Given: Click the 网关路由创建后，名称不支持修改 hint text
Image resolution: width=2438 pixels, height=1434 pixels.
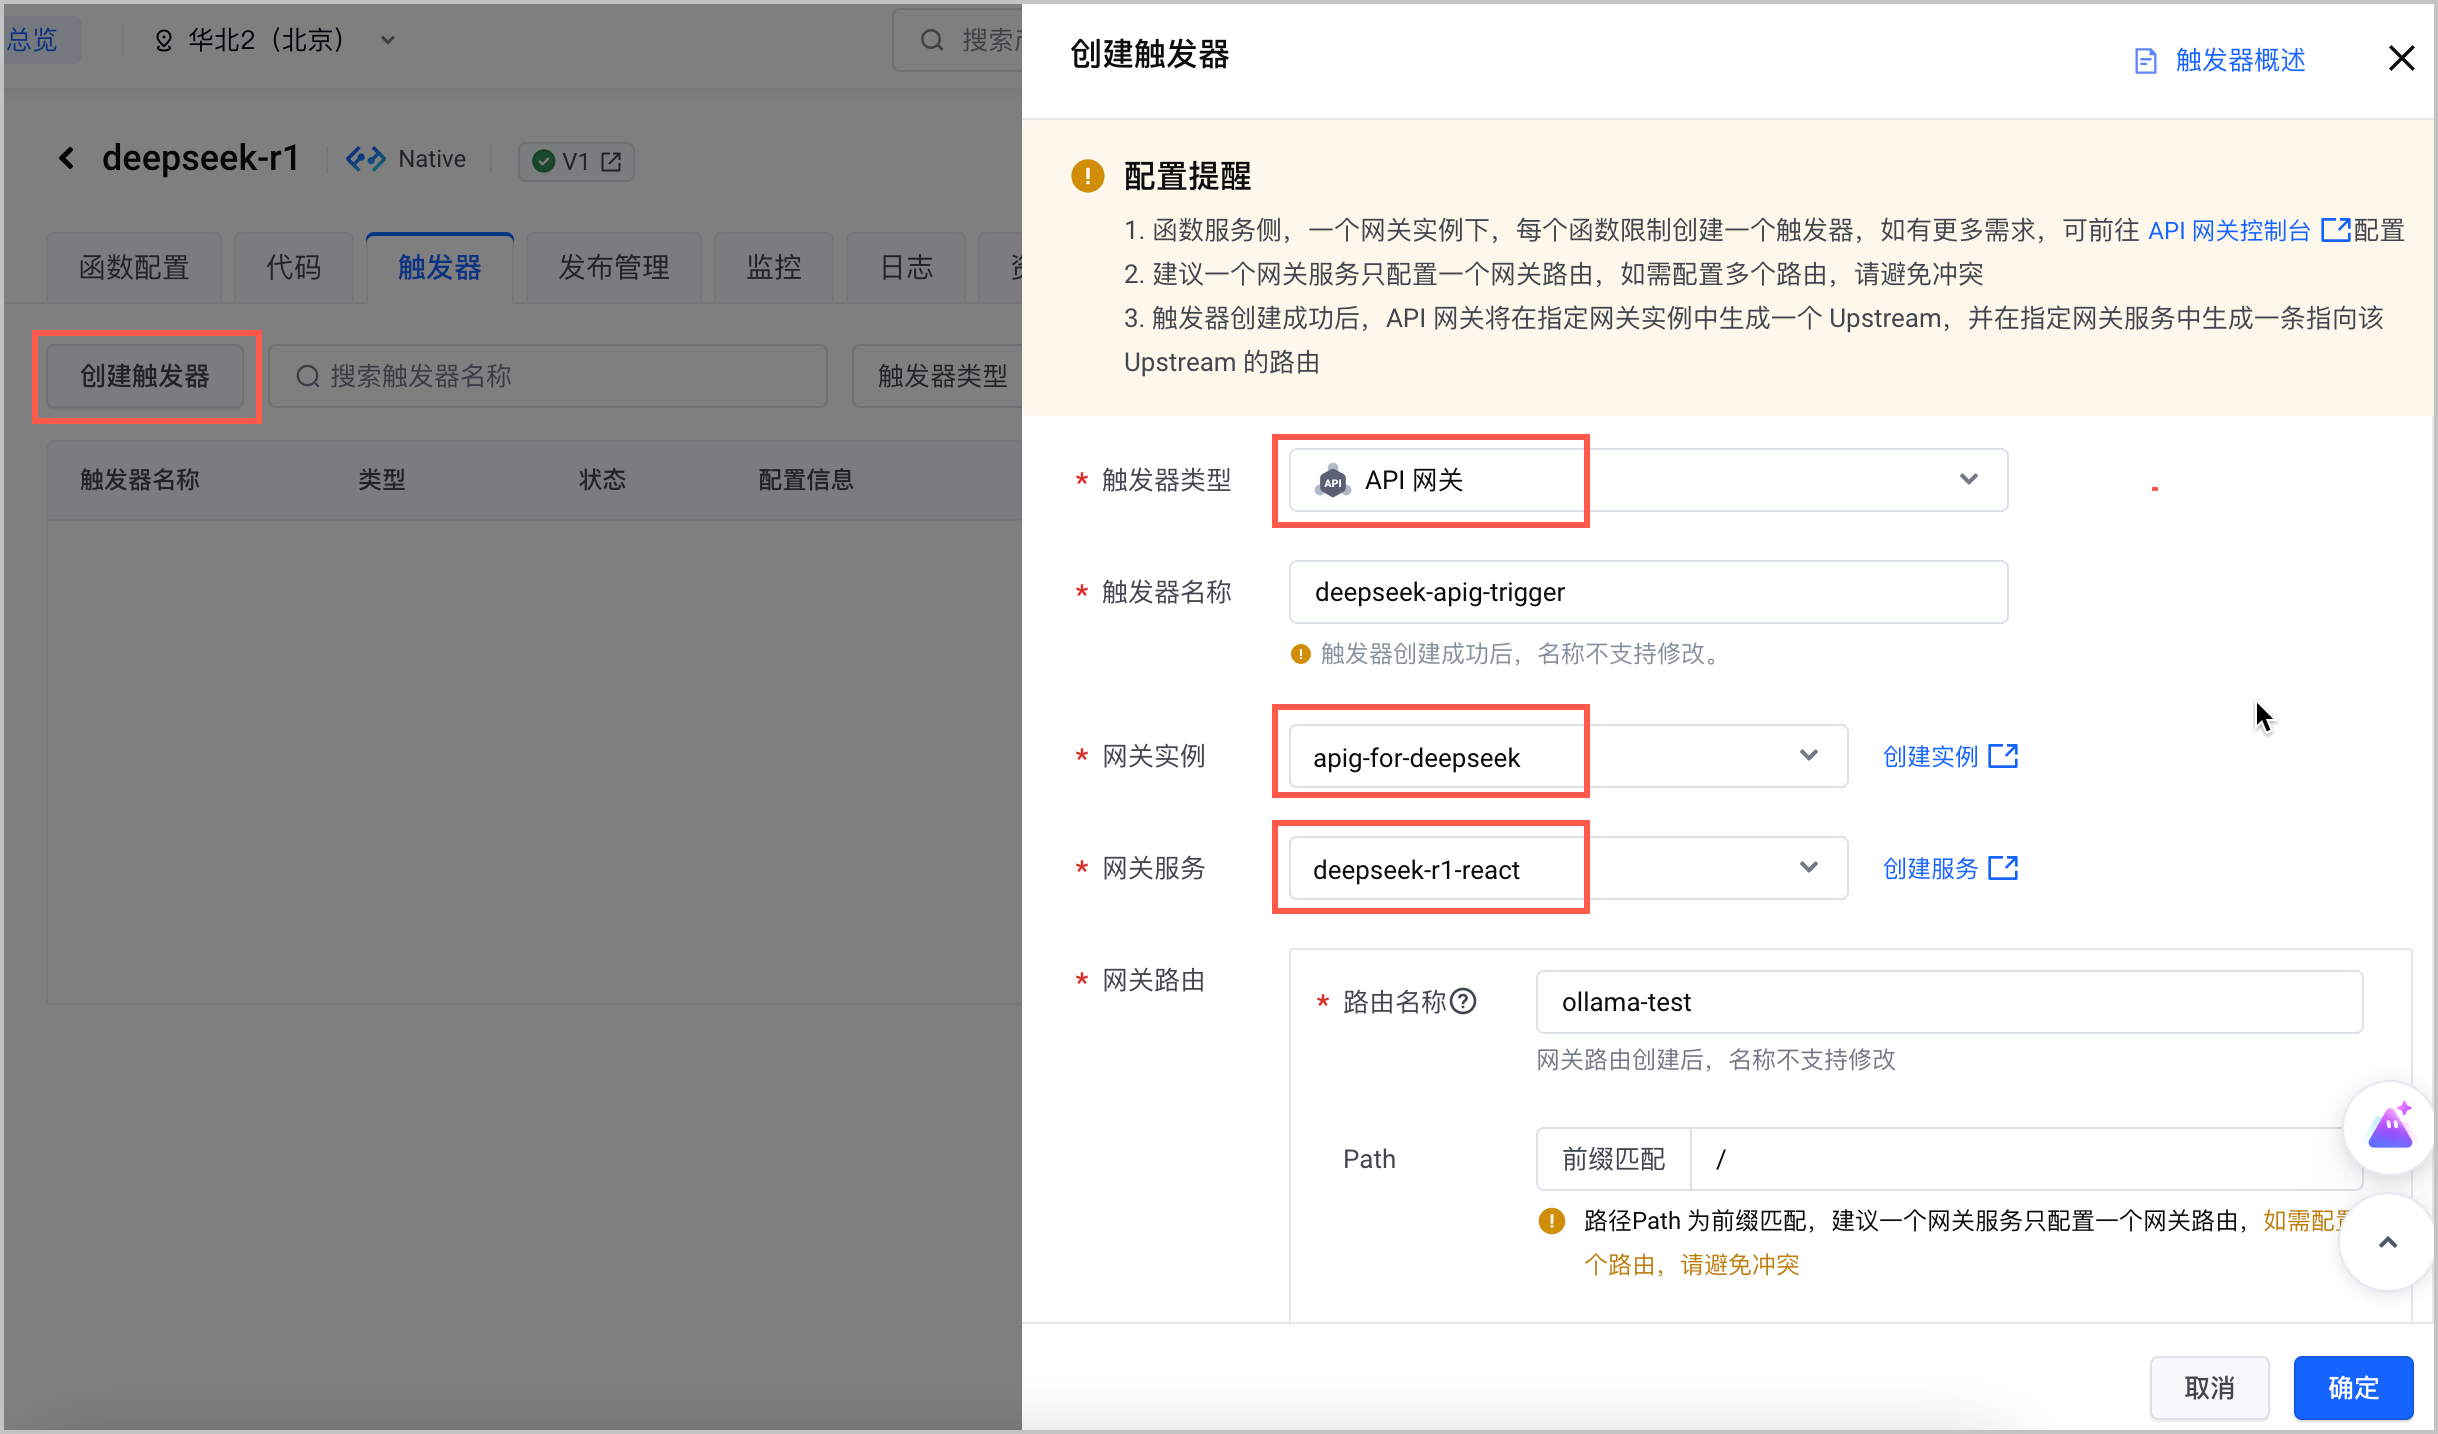Looking at the screenshot, I should (x=1716, y=1060).
